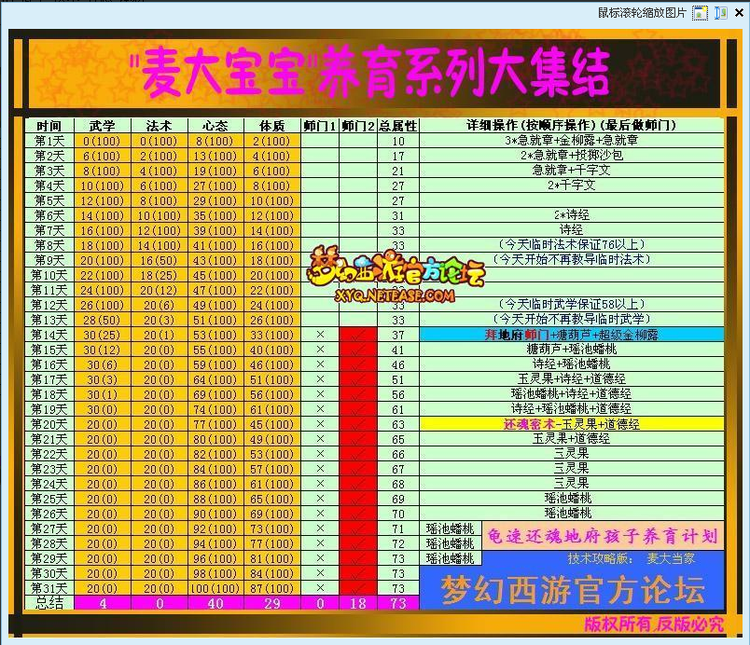Click the × mark in the 第20天 row

[319, 424]
